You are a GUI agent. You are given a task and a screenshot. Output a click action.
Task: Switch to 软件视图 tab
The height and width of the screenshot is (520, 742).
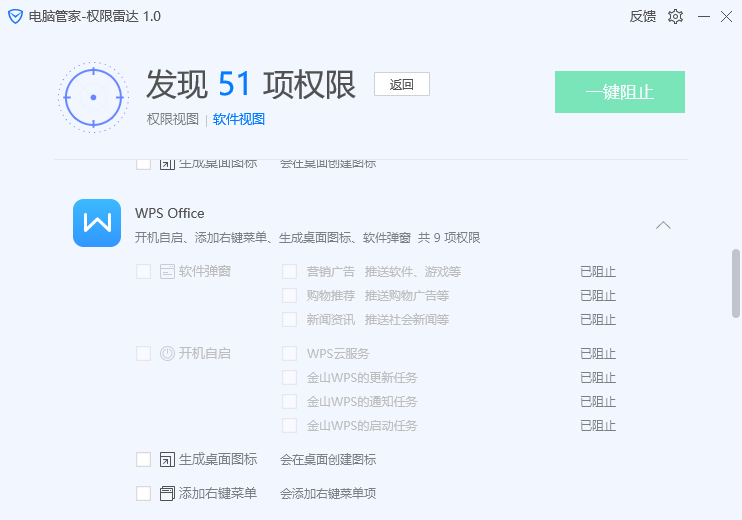(238, 119)
